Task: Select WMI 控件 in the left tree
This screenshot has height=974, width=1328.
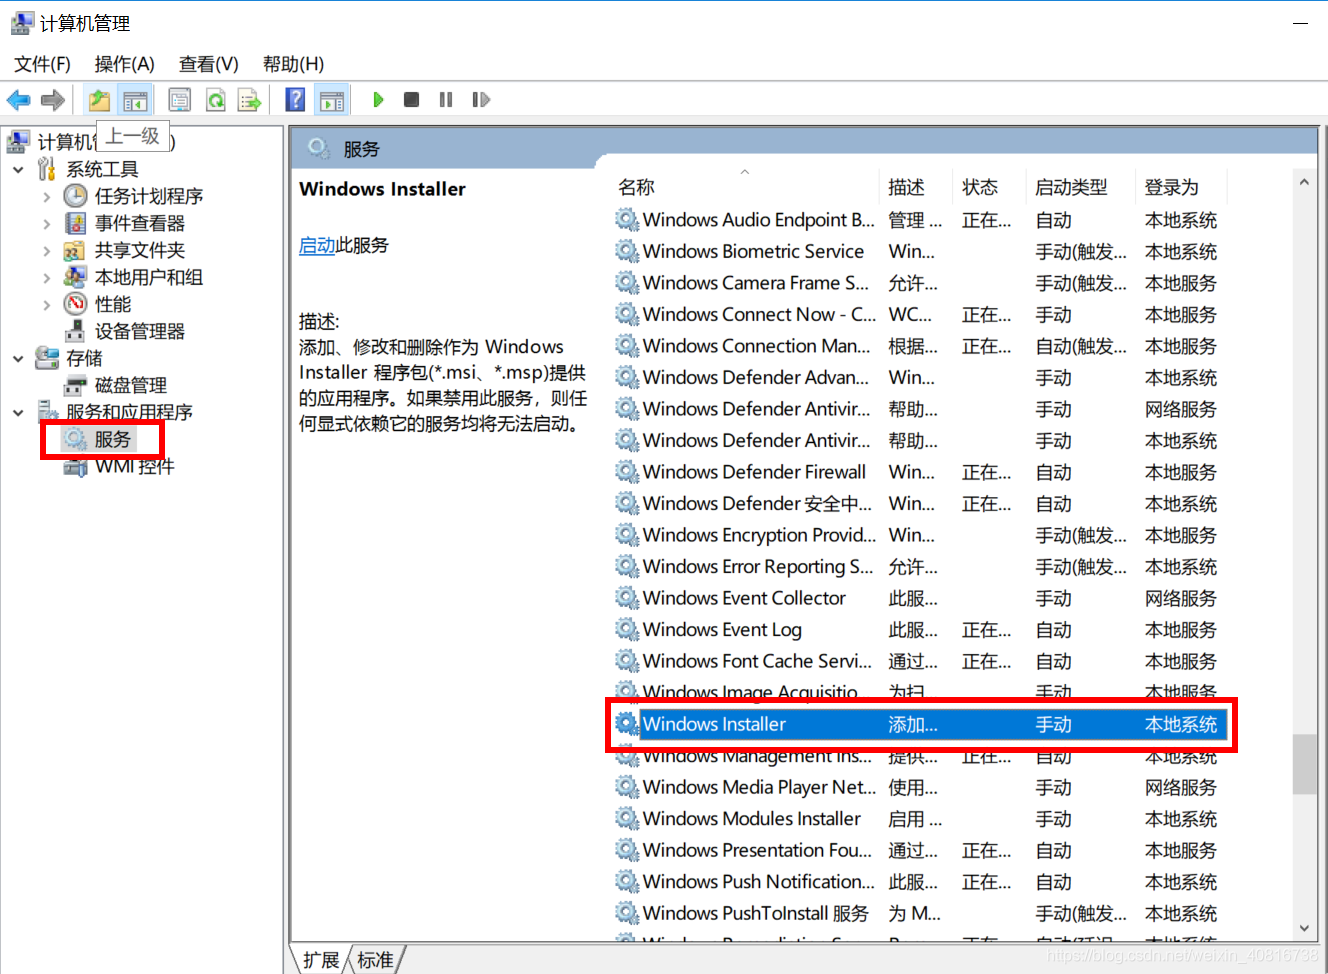Action: pyautogui.click(x=134, y=466)
